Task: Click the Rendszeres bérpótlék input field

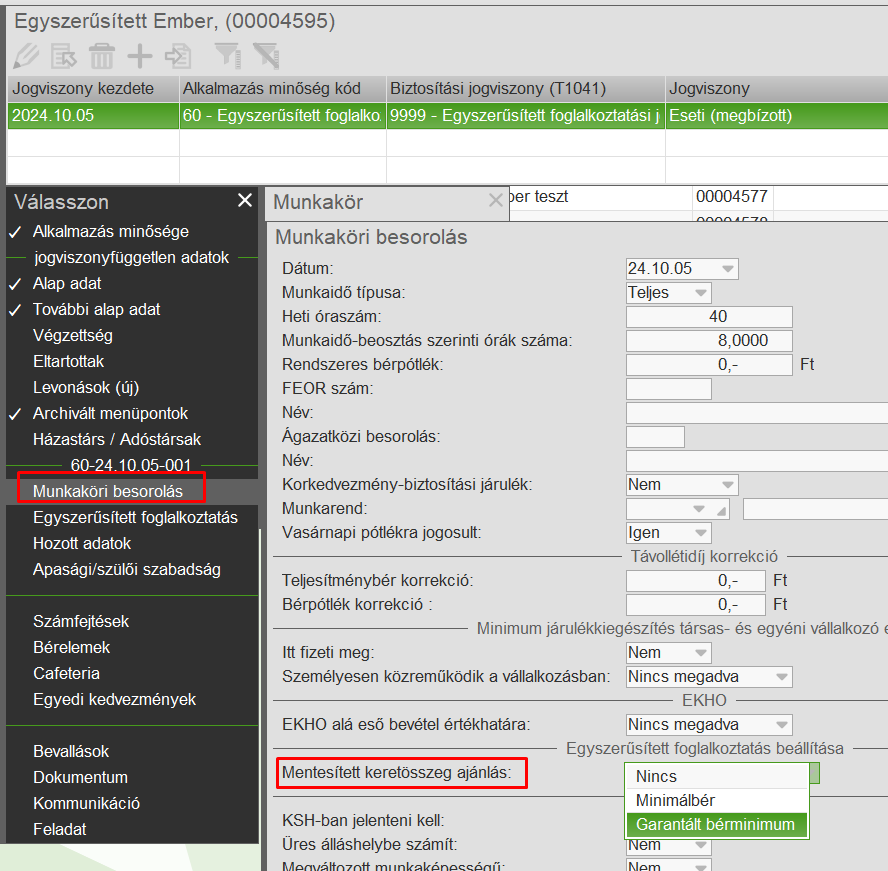Action: click(709, 365)
